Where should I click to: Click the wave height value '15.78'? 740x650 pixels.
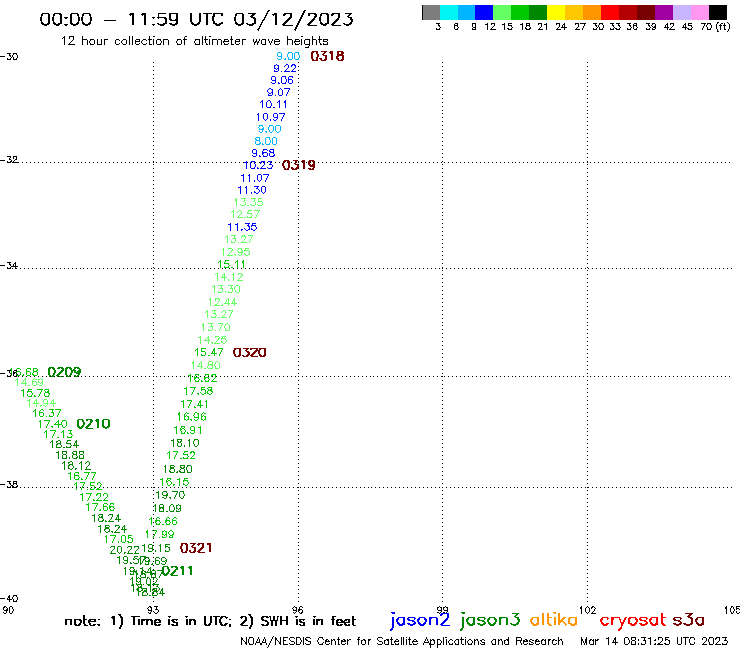(35, 393)
